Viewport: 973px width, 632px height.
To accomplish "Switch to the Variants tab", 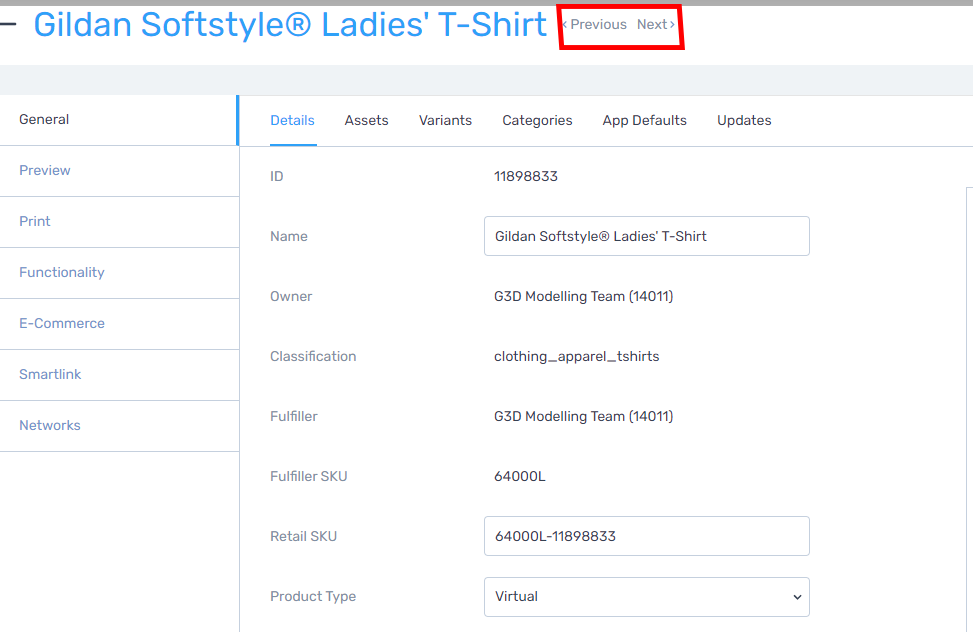I will pyautogui.click(x=445, y=120).
